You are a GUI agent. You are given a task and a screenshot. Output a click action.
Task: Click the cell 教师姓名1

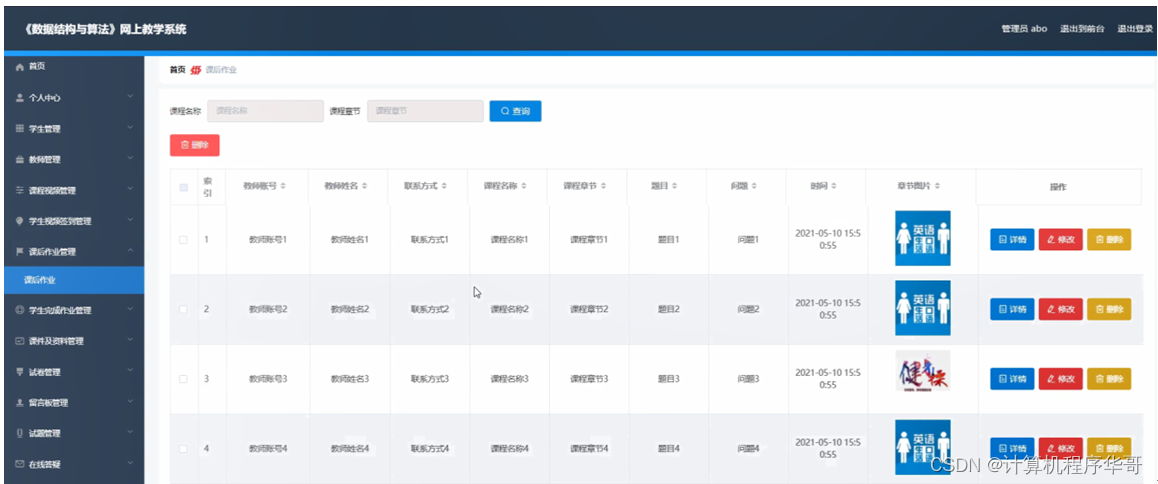tap(349, 239)
